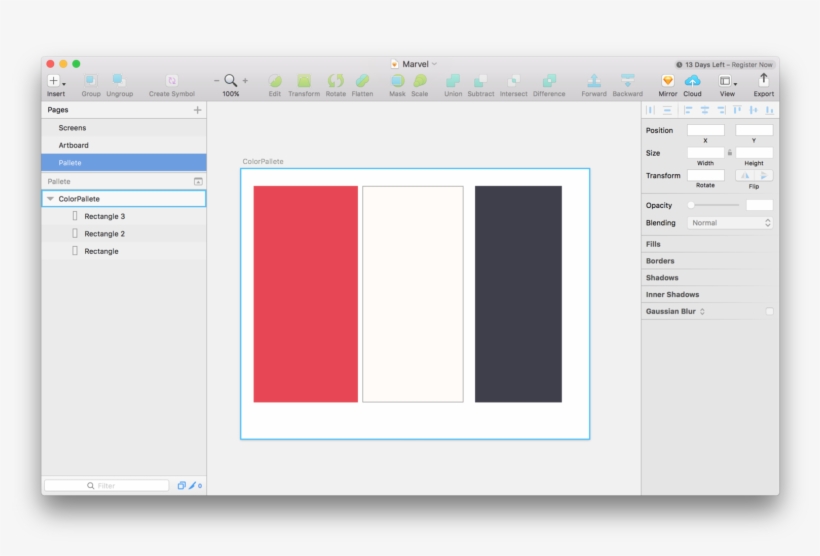Select the Rectangle 3 layer
Image resolution: width=820 pixels, height=556 pixels.
pyautogui.click(x=104, y=216)
